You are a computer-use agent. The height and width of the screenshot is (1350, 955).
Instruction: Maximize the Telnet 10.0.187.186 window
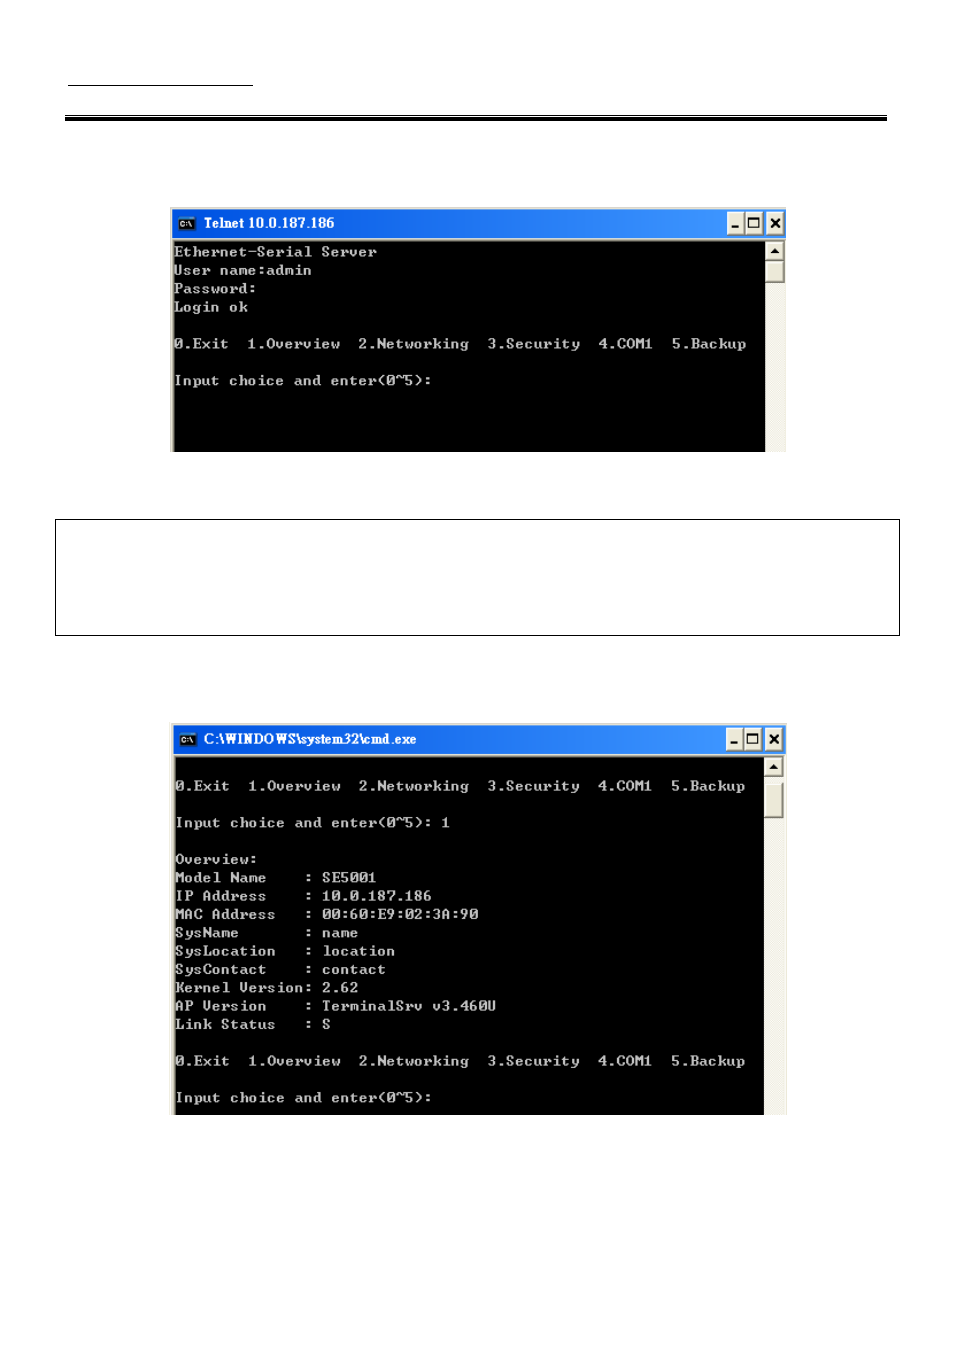(x=754, y=223)
